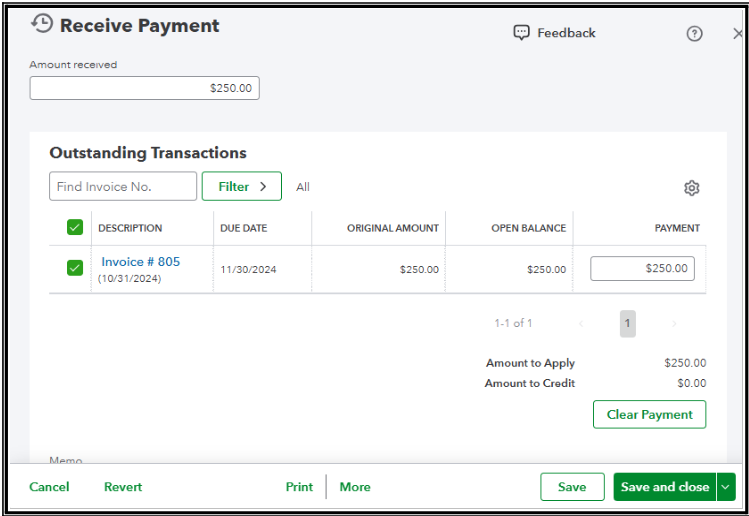Image resolution: width=749 pixels, height=516 pixels.
Task: Open the Feedback speech bubble icon
Action: pos(521,33)
